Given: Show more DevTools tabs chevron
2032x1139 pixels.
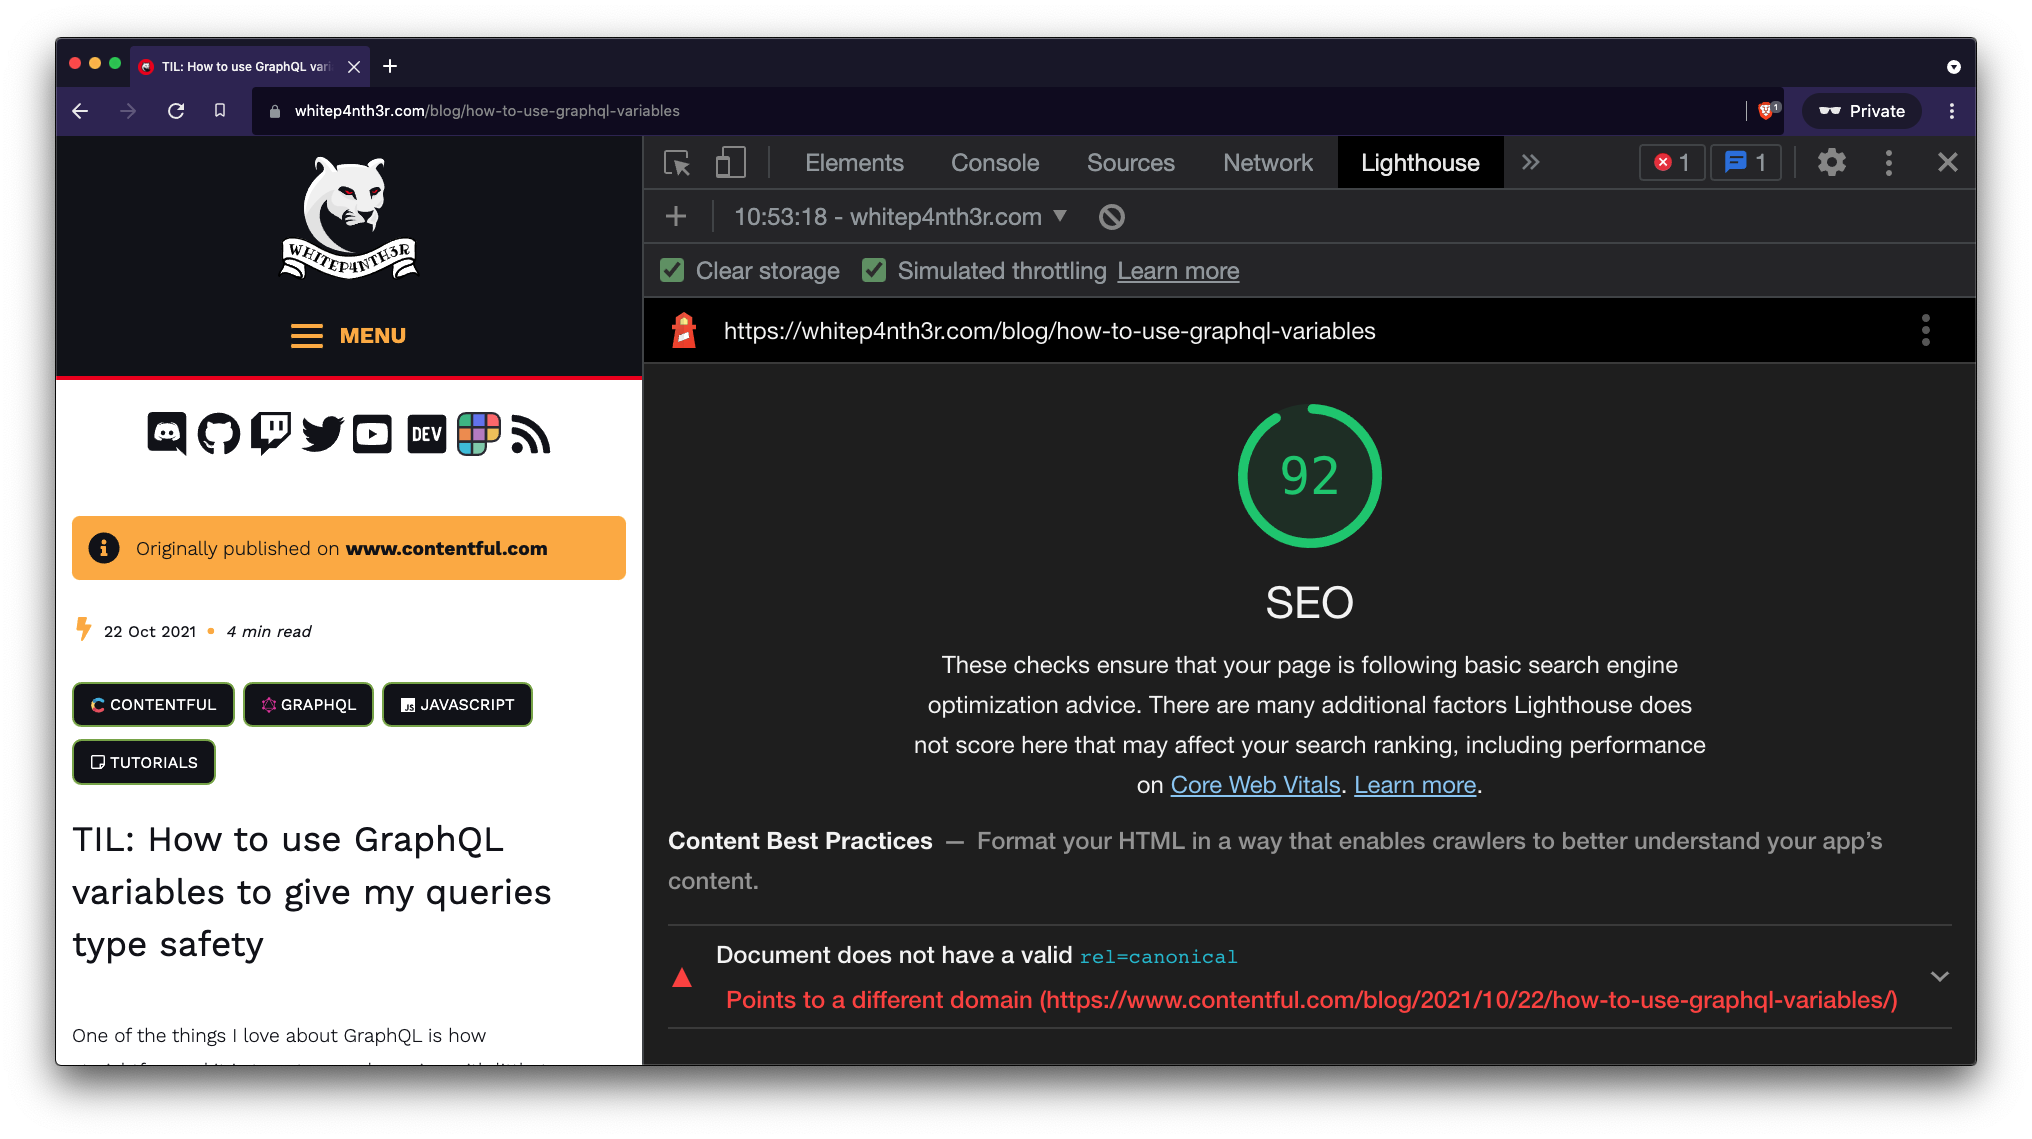Looking at the screenshot, I should (x=1530, y=163).
